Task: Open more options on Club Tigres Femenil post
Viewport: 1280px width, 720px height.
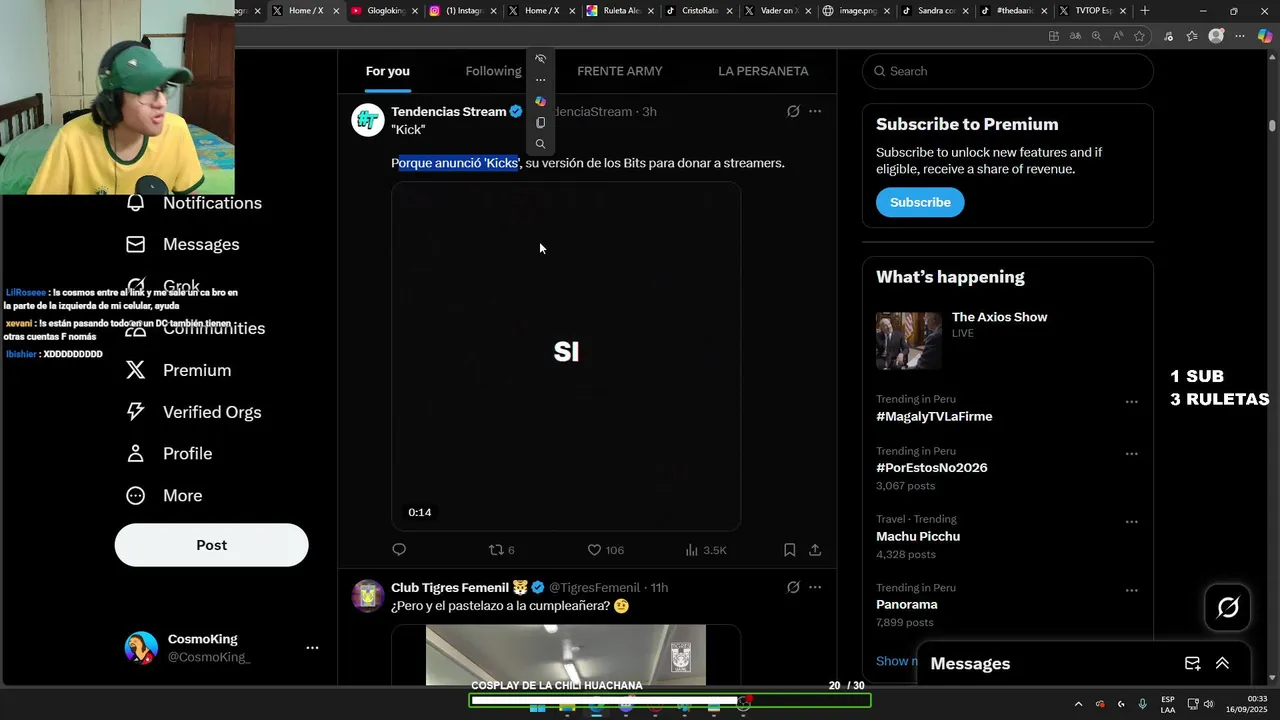Action: click(815, 588)
